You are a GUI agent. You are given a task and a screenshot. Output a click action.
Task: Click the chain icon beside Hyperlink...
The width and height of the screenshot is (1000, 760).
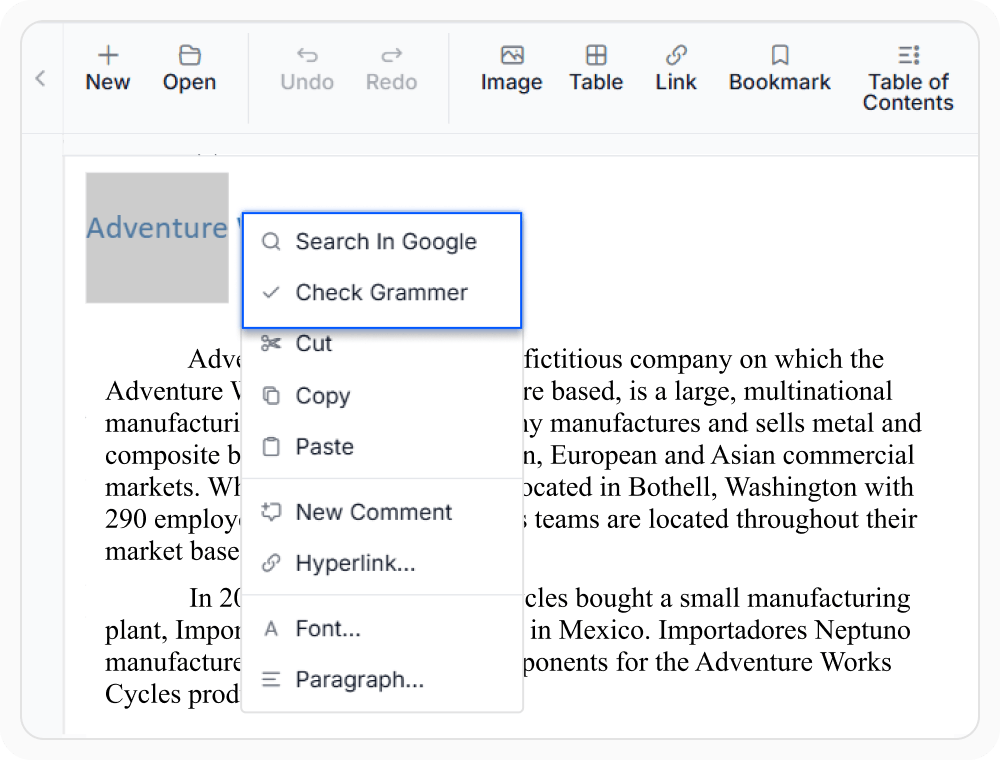(271, 564)
